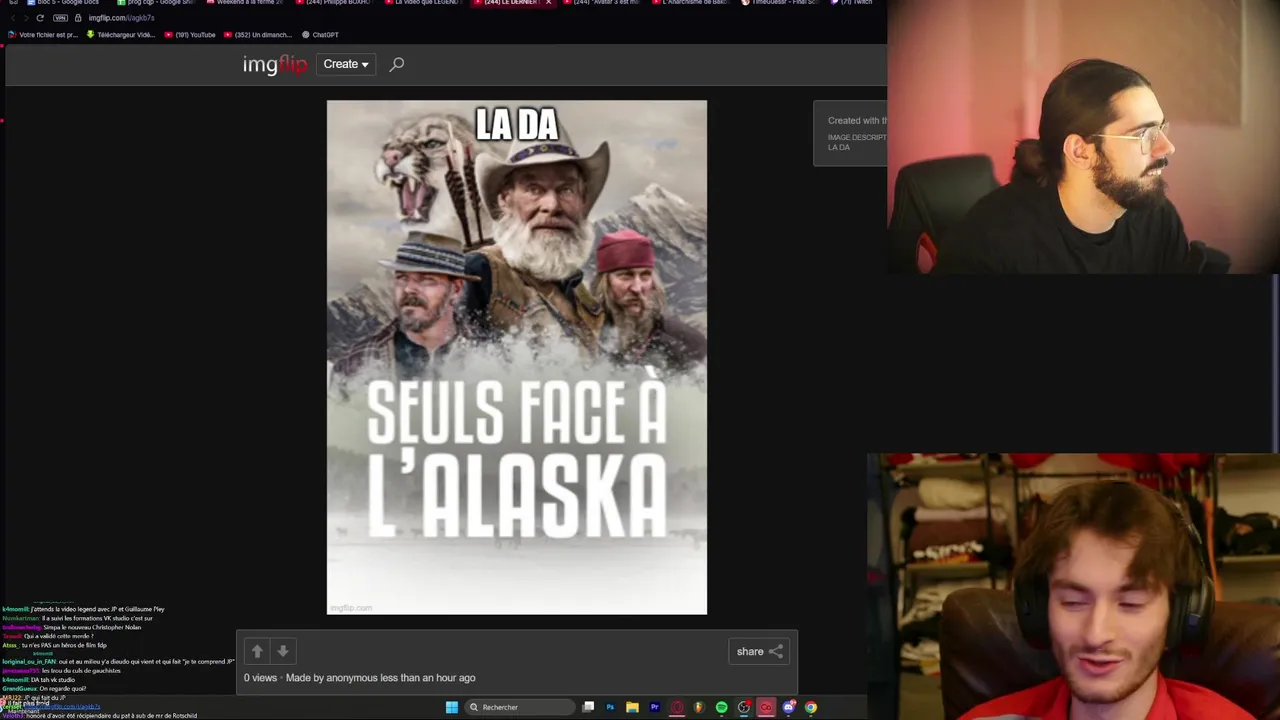Open File Explorer from taskbar
The width and height of the screenshot is (1280, 720).
point(632,707)
